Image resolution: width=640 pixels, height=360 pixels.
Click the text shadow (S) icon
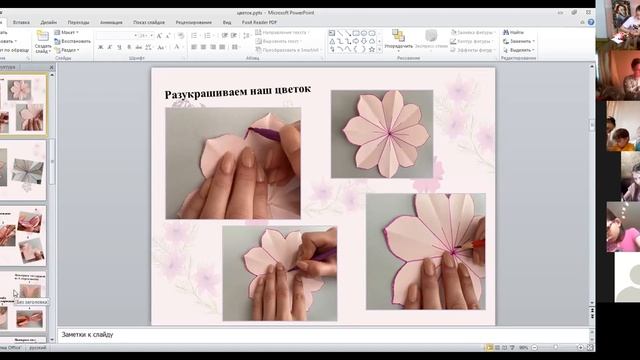point(129,47)
